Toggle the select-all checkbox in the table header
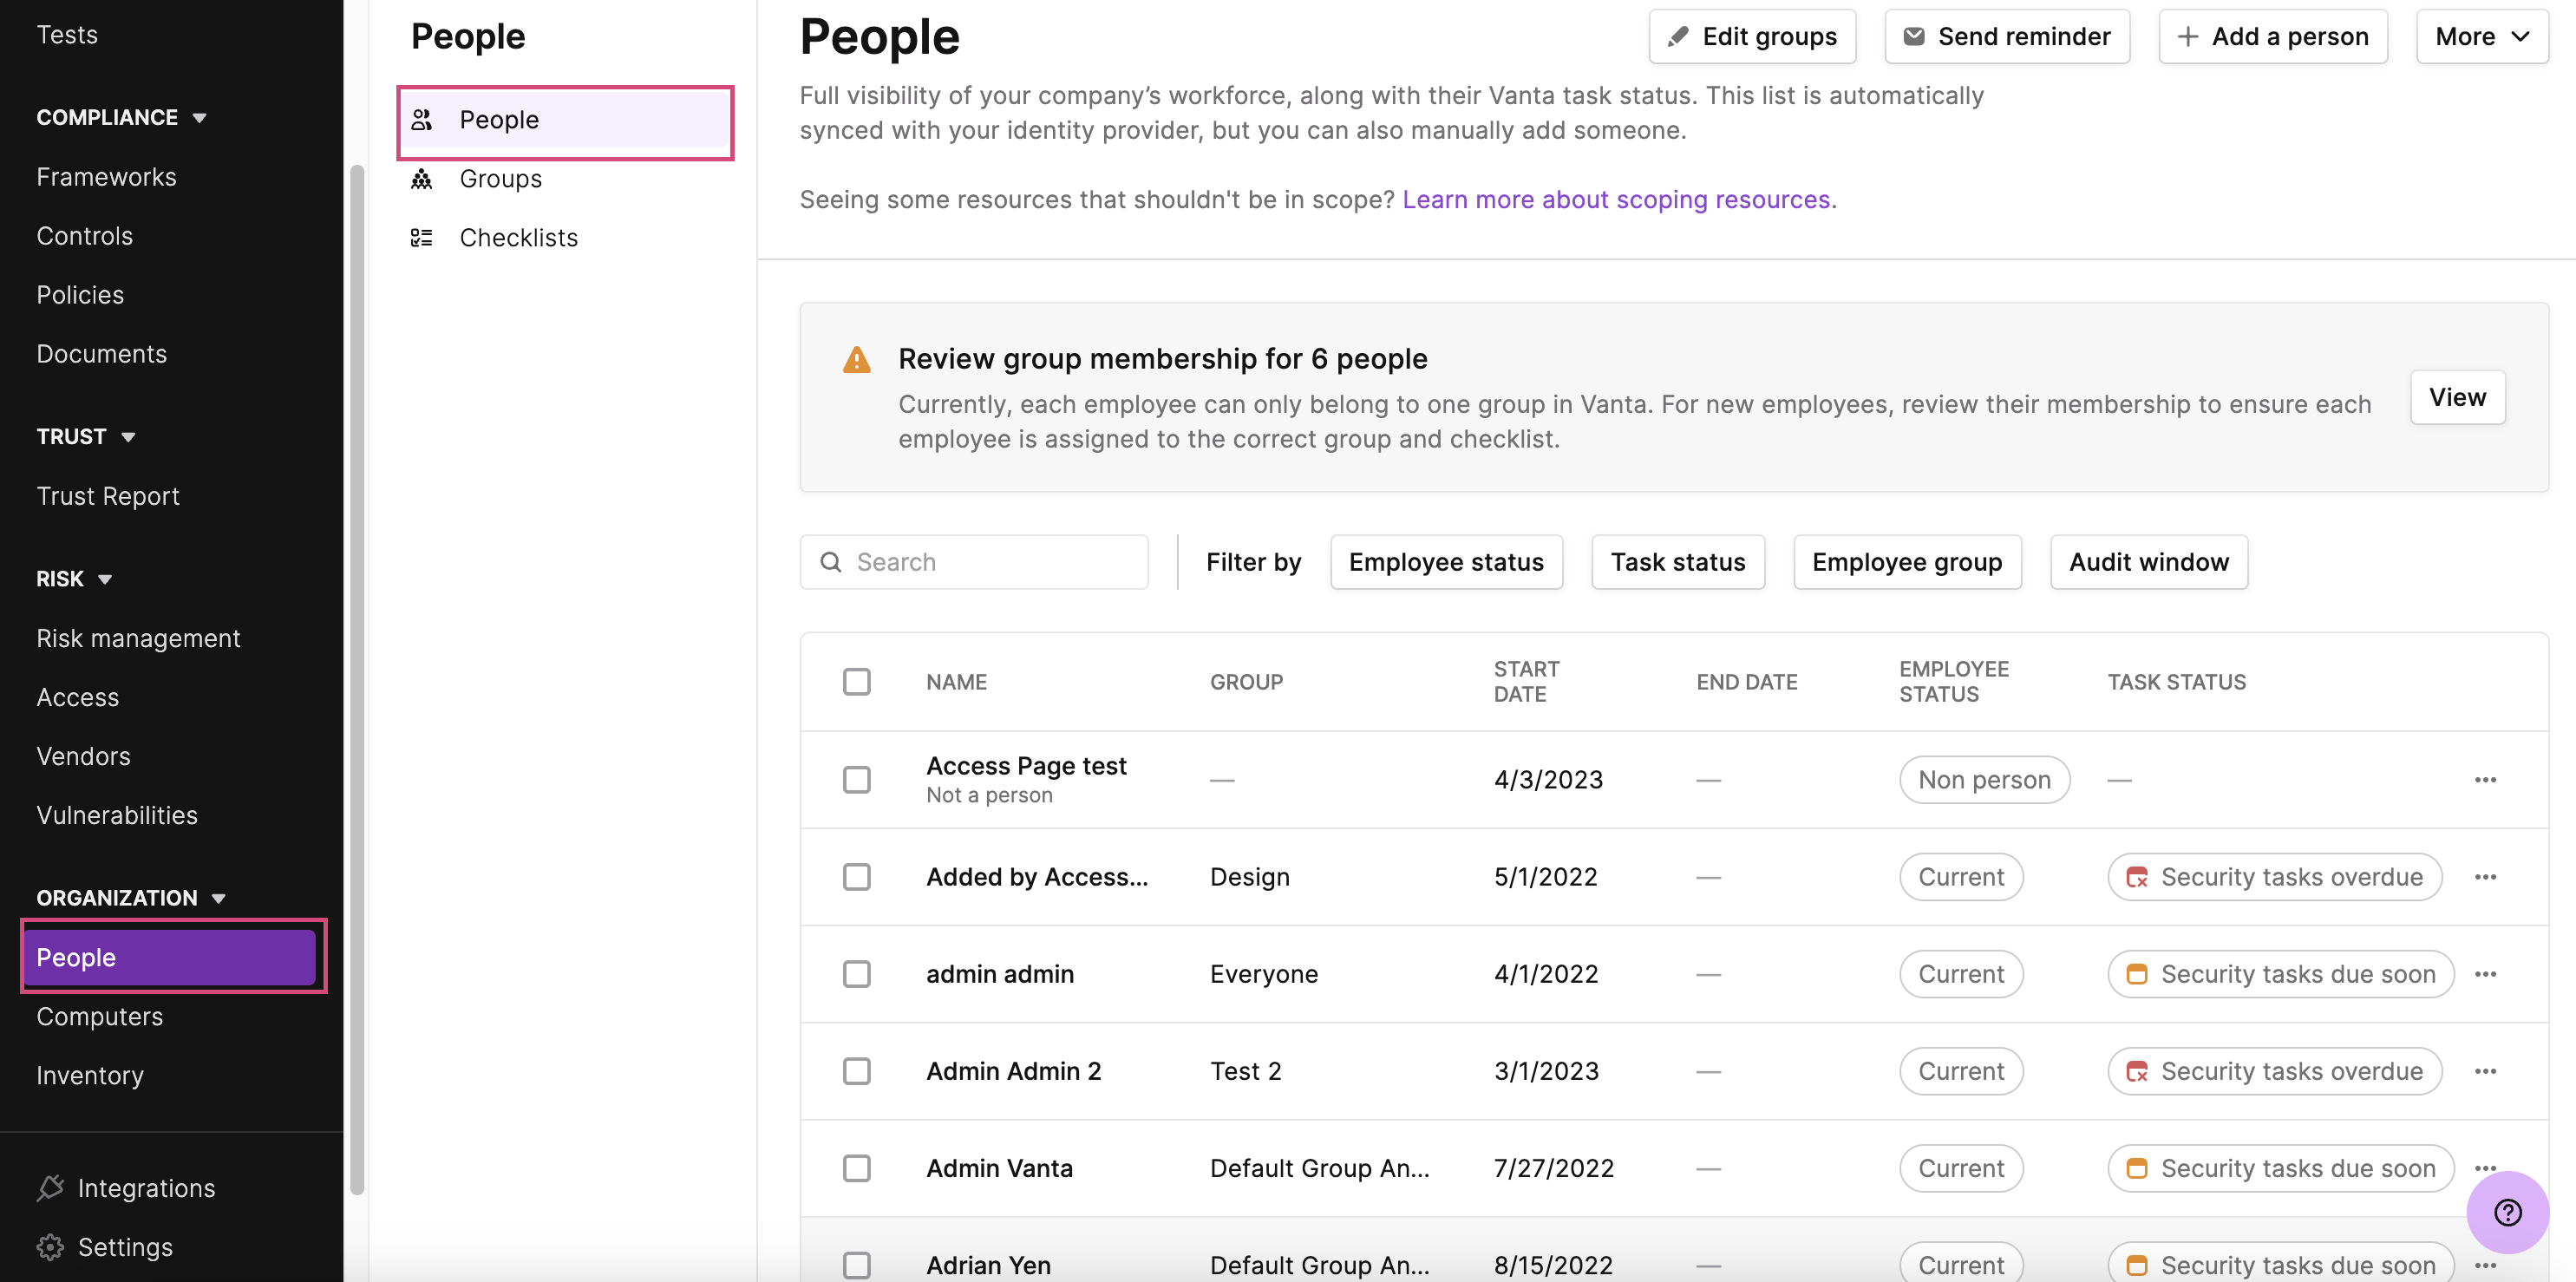The width and height of the screenshot is (2576, 1282). [x=857, y=682]
